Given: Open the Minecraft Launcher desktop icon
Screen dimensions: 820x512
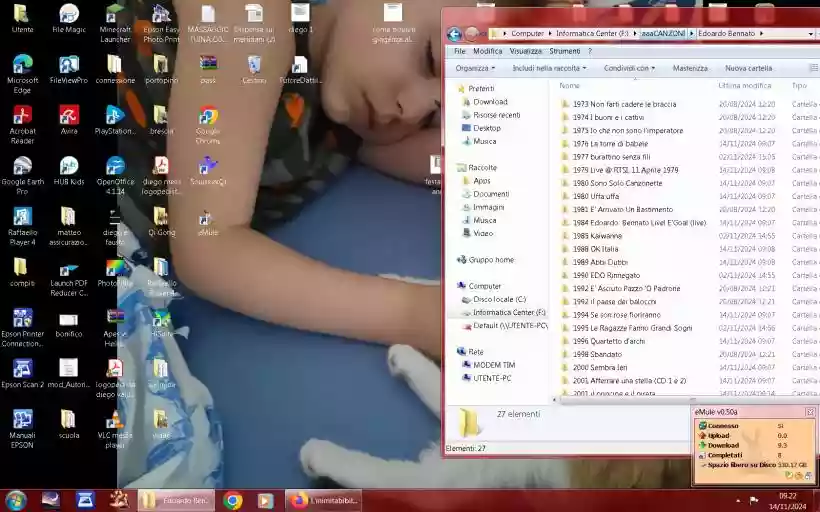Looking at the screenshot, I should pos(115,15).
